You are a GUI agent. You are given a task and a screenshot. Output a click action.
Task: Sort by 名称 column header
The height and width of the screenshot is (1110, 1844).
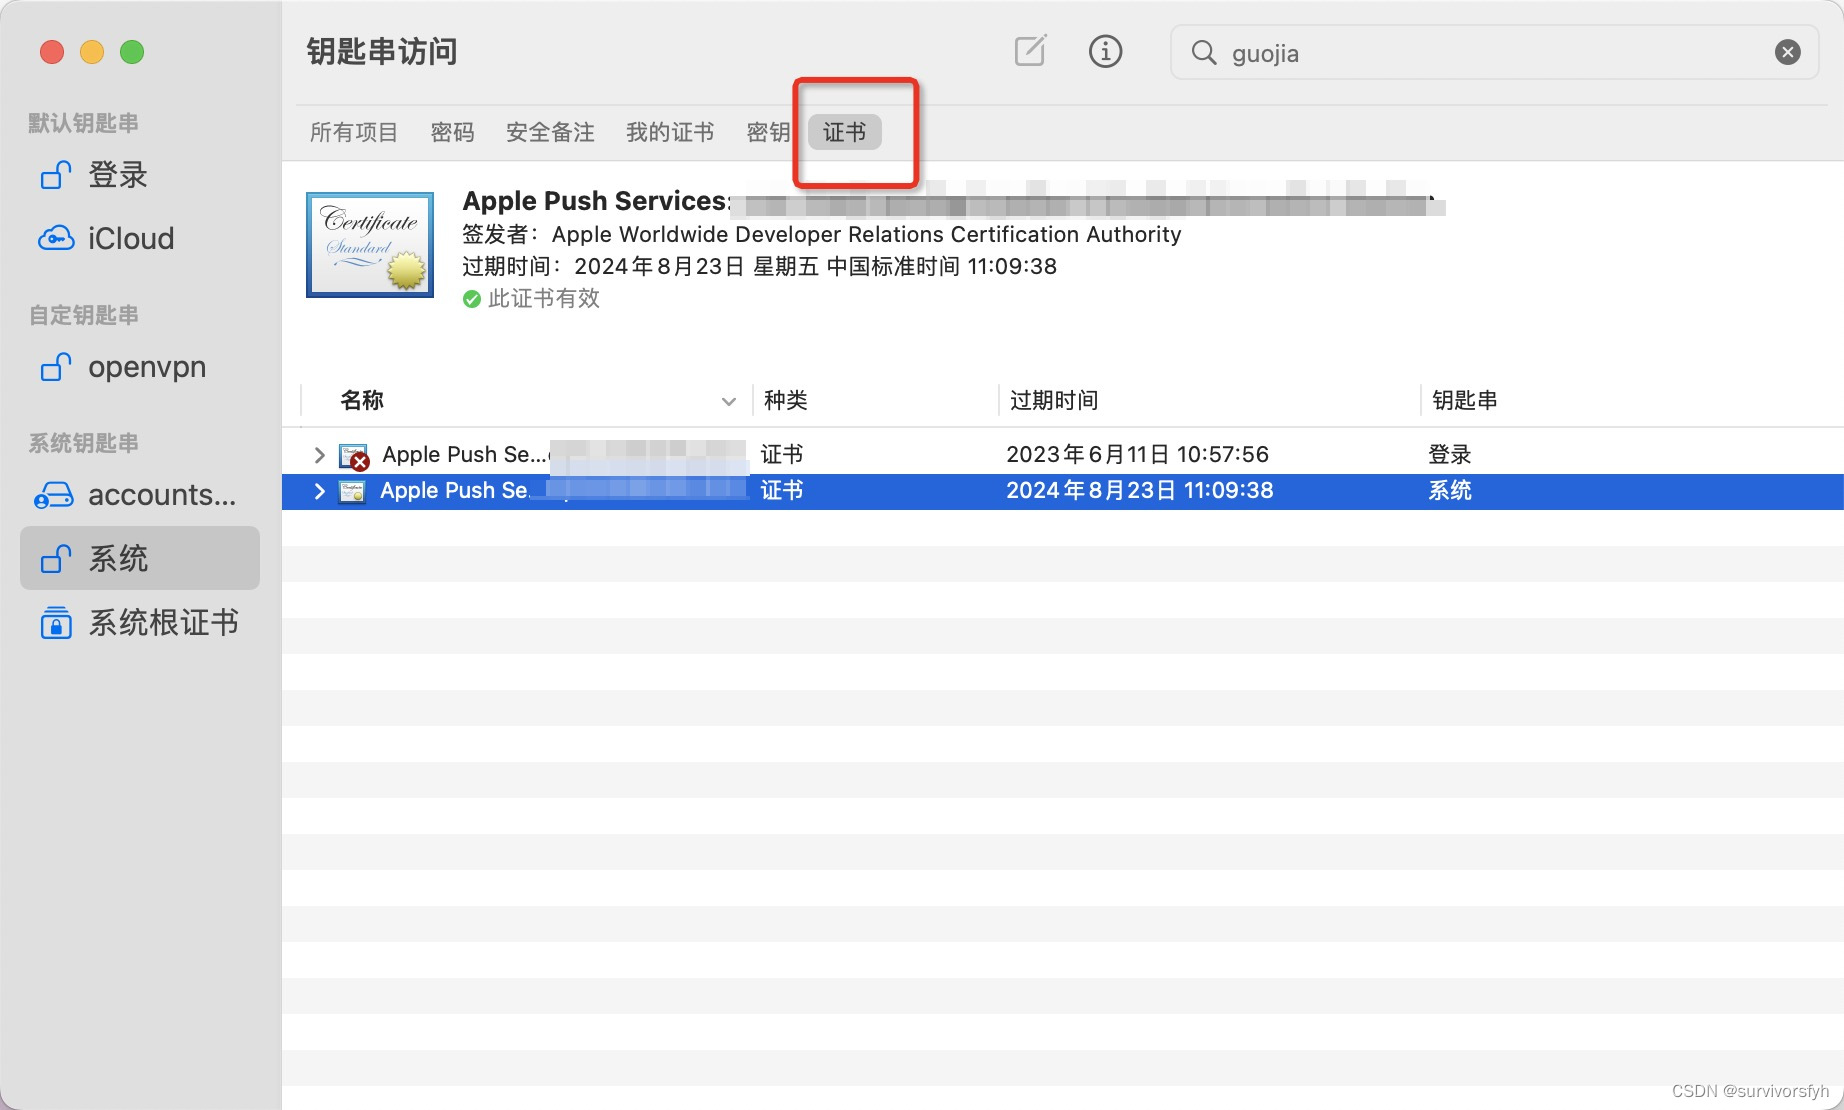pos(362,400)
